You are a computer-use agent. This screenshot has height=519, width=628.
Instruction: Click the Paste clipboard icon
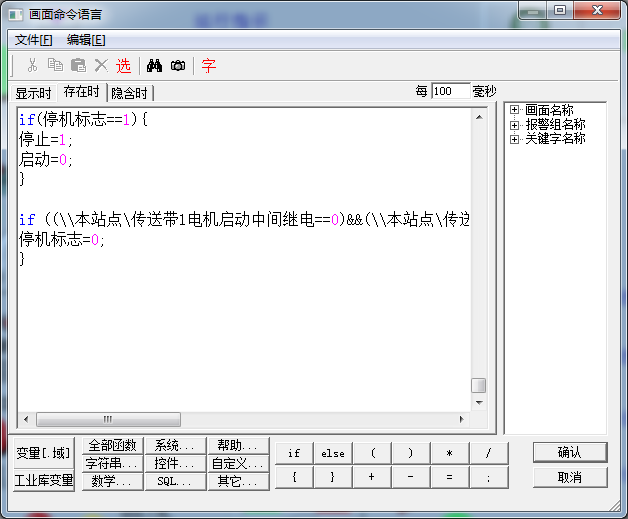click(x=78, y=65)
